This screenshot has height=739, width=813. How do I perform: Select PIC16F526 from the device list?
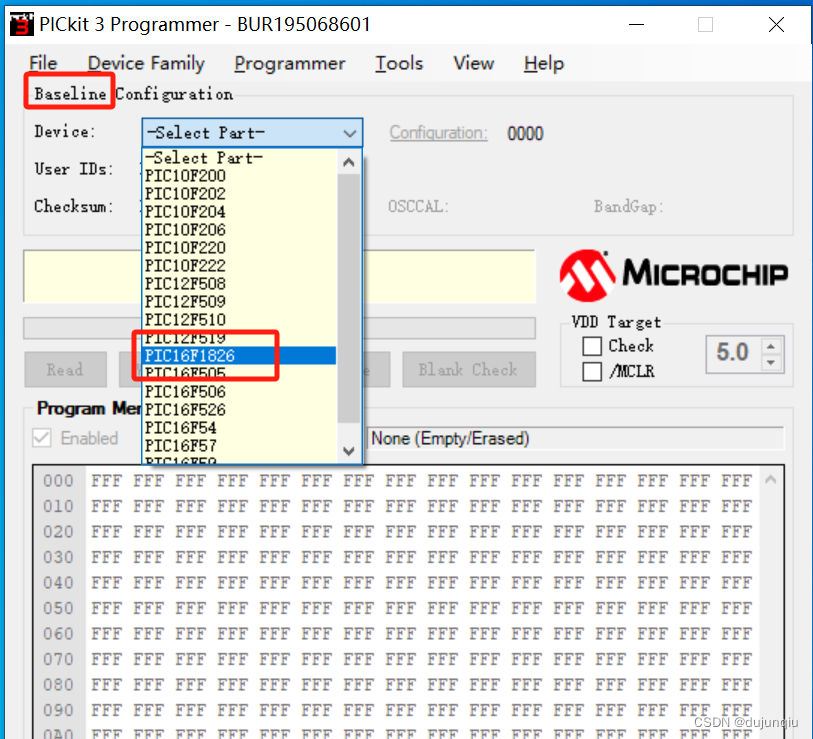pyautogui.click(x=240, y=410)
